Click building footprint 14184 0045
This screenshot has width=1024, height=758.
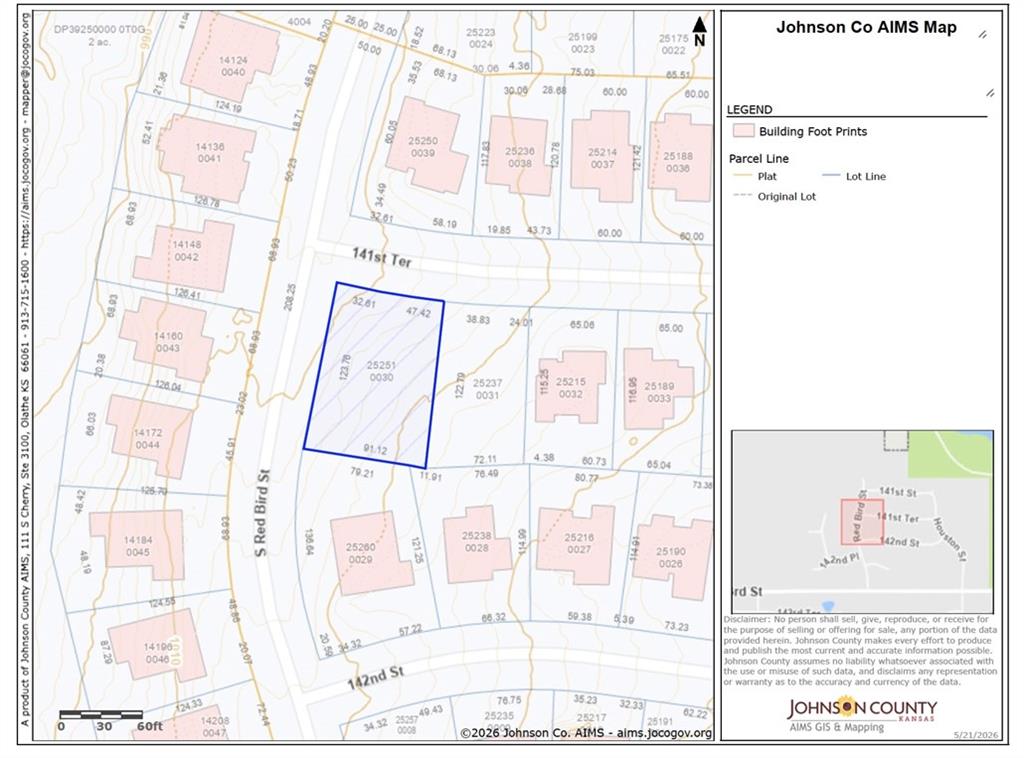point(137,544)
